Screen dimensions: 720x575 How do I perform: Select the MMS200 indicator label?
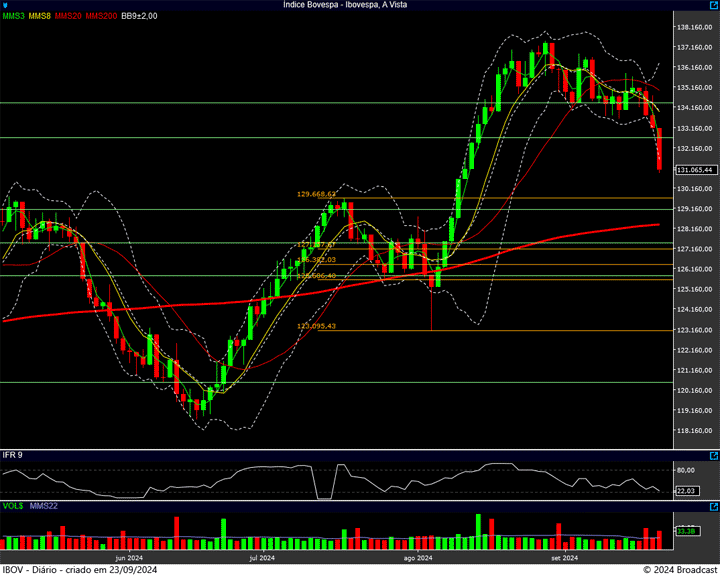click(101, 16)
